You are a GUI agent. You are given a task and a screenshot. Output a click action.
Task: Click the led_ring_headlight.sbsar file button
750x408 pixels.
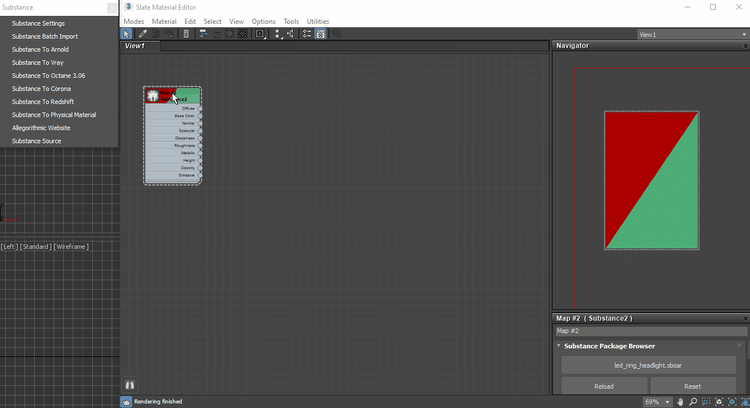[x=647, y=365]
